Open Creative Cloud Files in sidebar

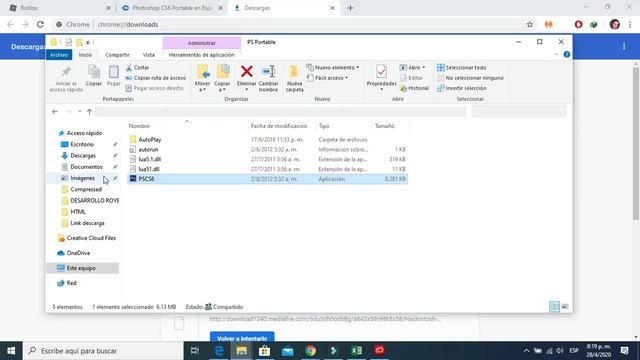(x=91, y=238)
